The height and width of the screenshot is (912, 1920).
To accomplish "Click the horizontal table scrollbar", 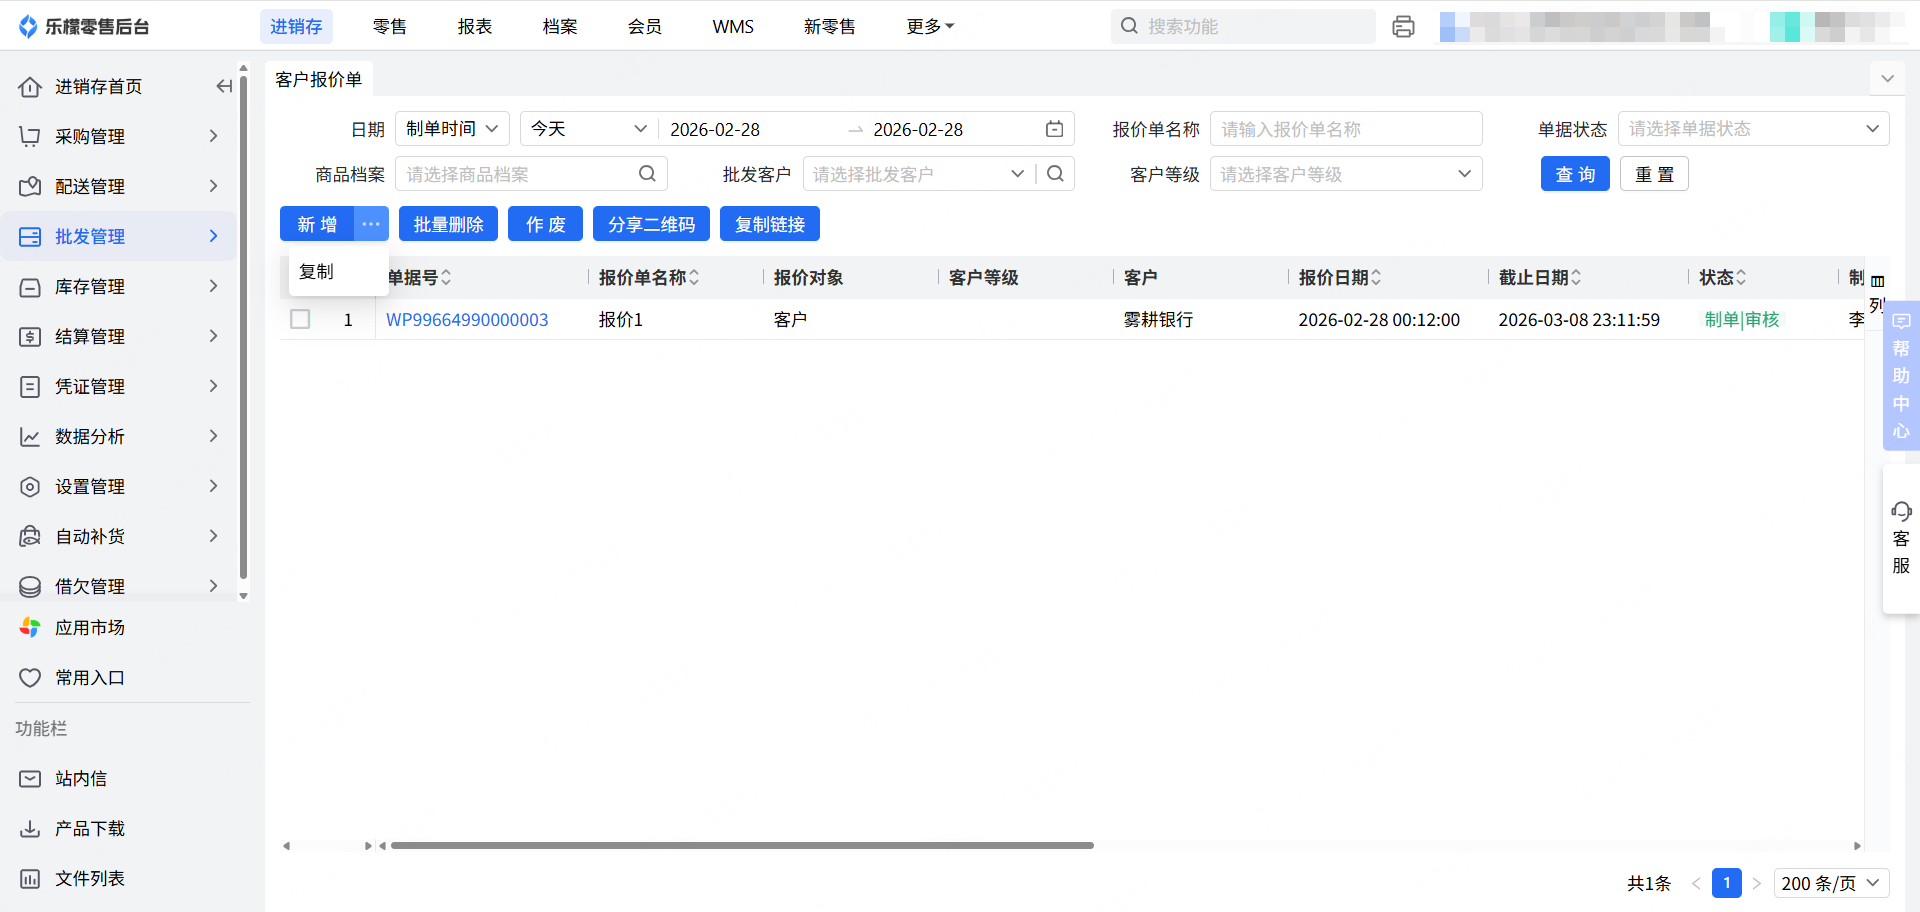I will (x=741, y=846).
